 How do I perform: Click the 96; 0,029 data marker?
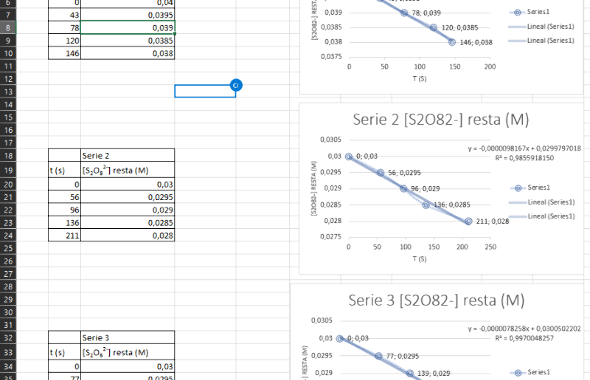tap(403, 188)
